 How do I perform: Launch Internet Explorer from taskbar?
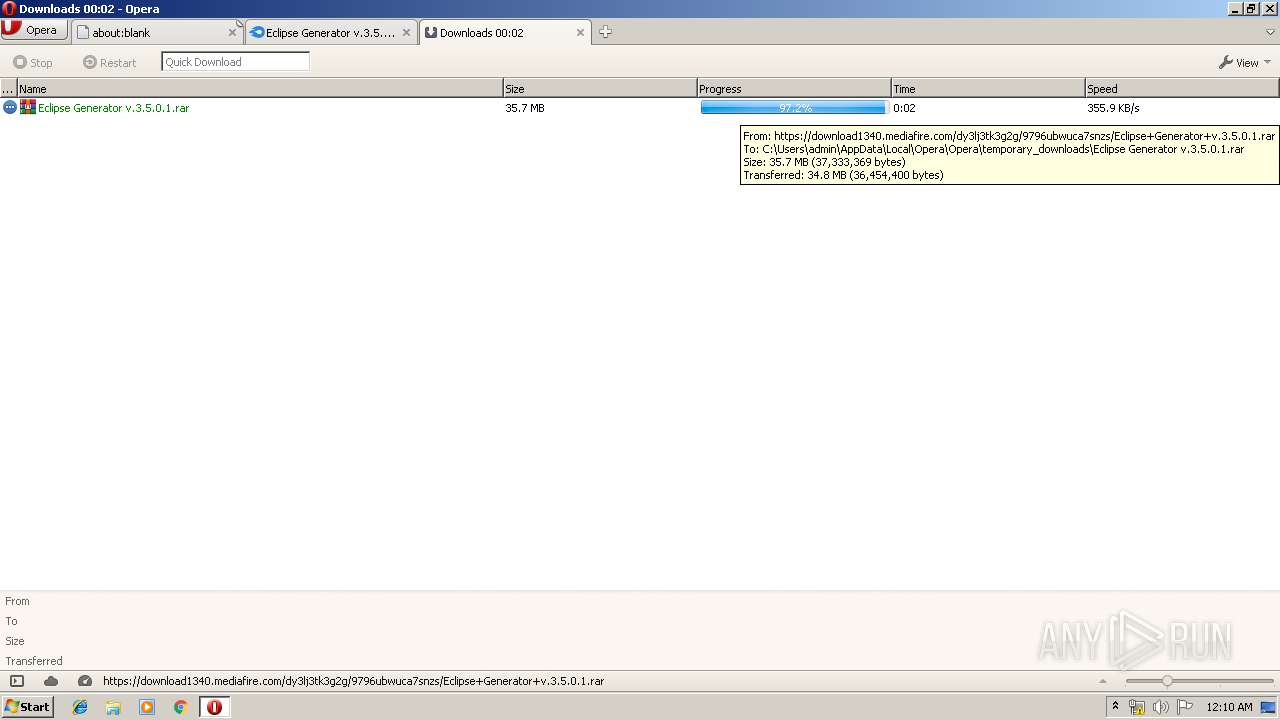[80, 707]
